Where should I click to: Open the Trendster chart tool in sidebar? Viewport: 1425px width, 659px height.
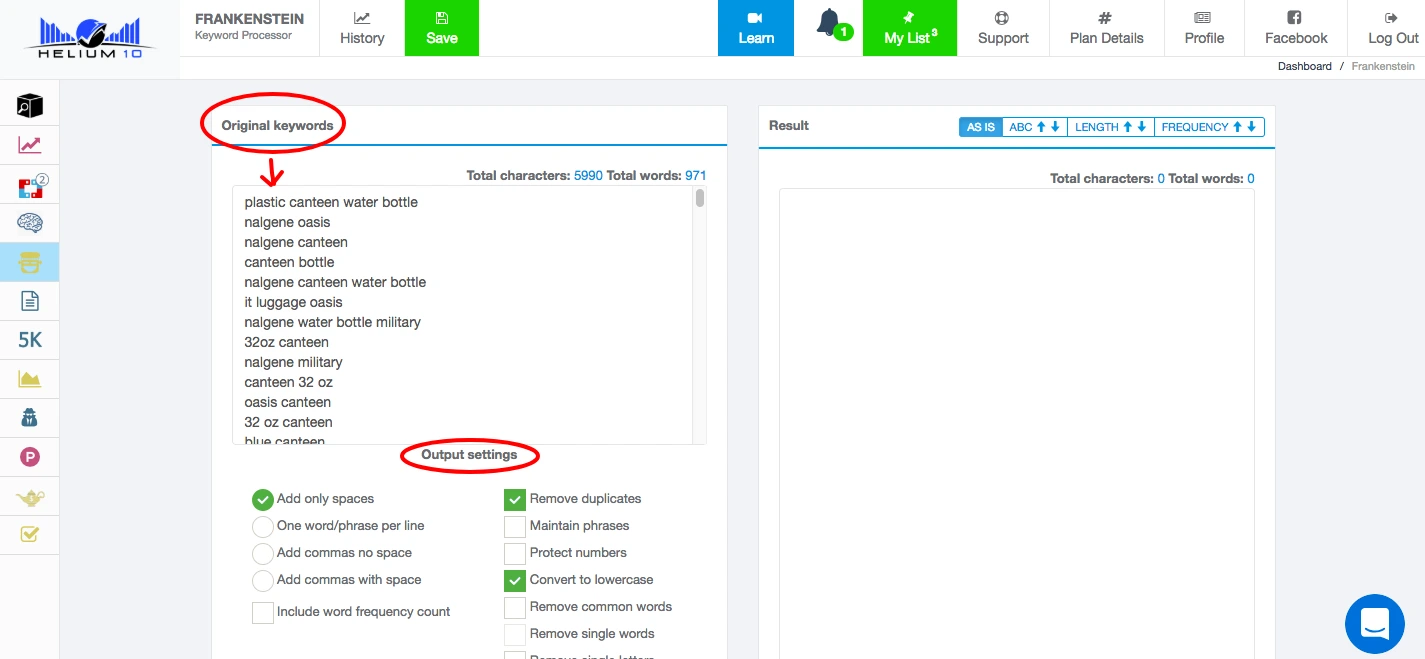[x=30, y=145]
